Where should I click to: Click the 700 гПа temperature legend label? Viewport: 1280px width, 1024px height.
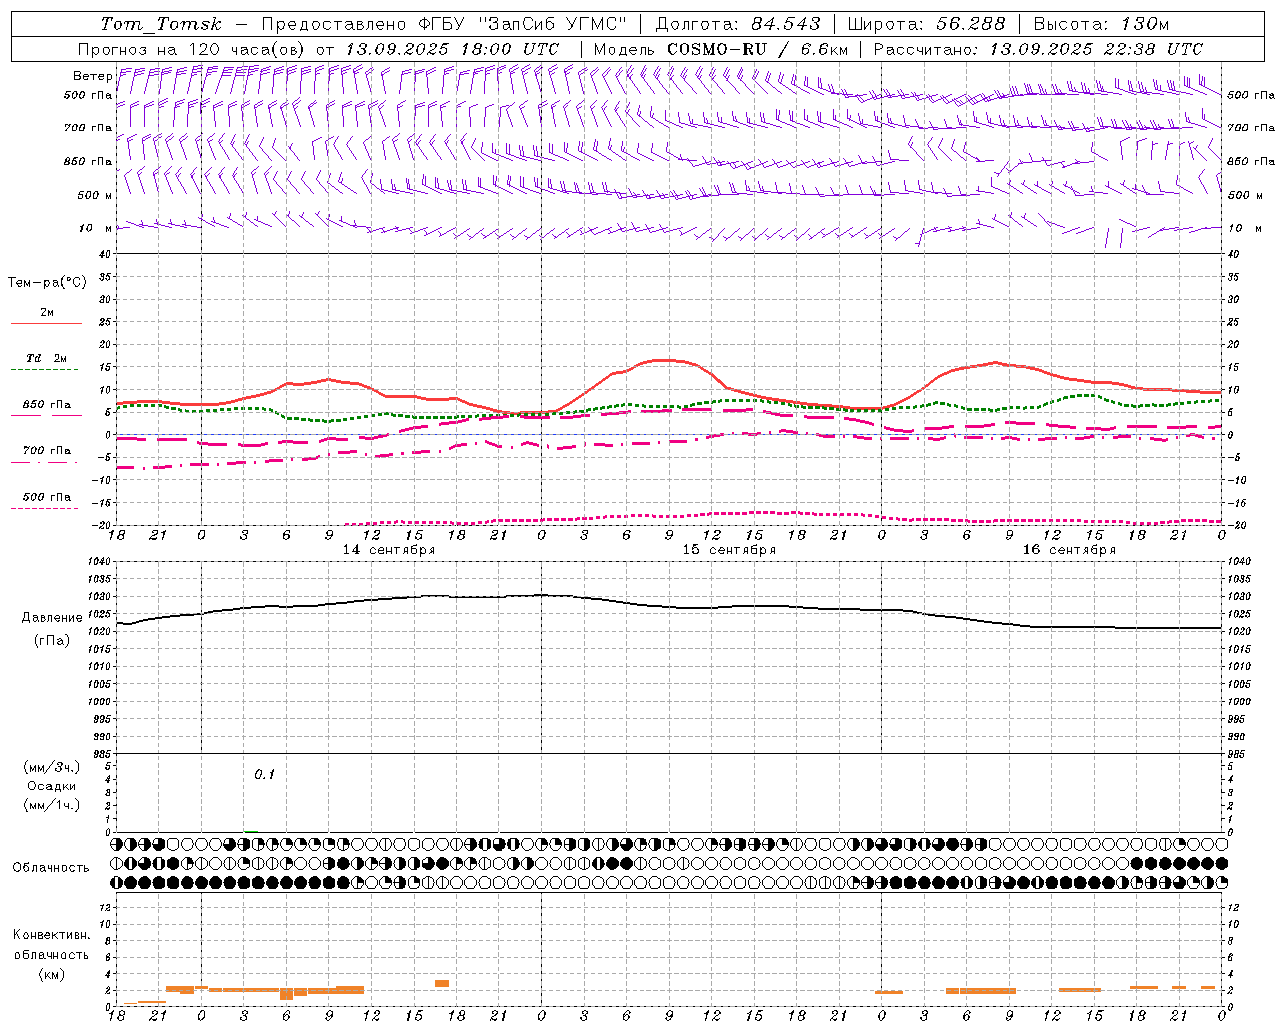47,451
